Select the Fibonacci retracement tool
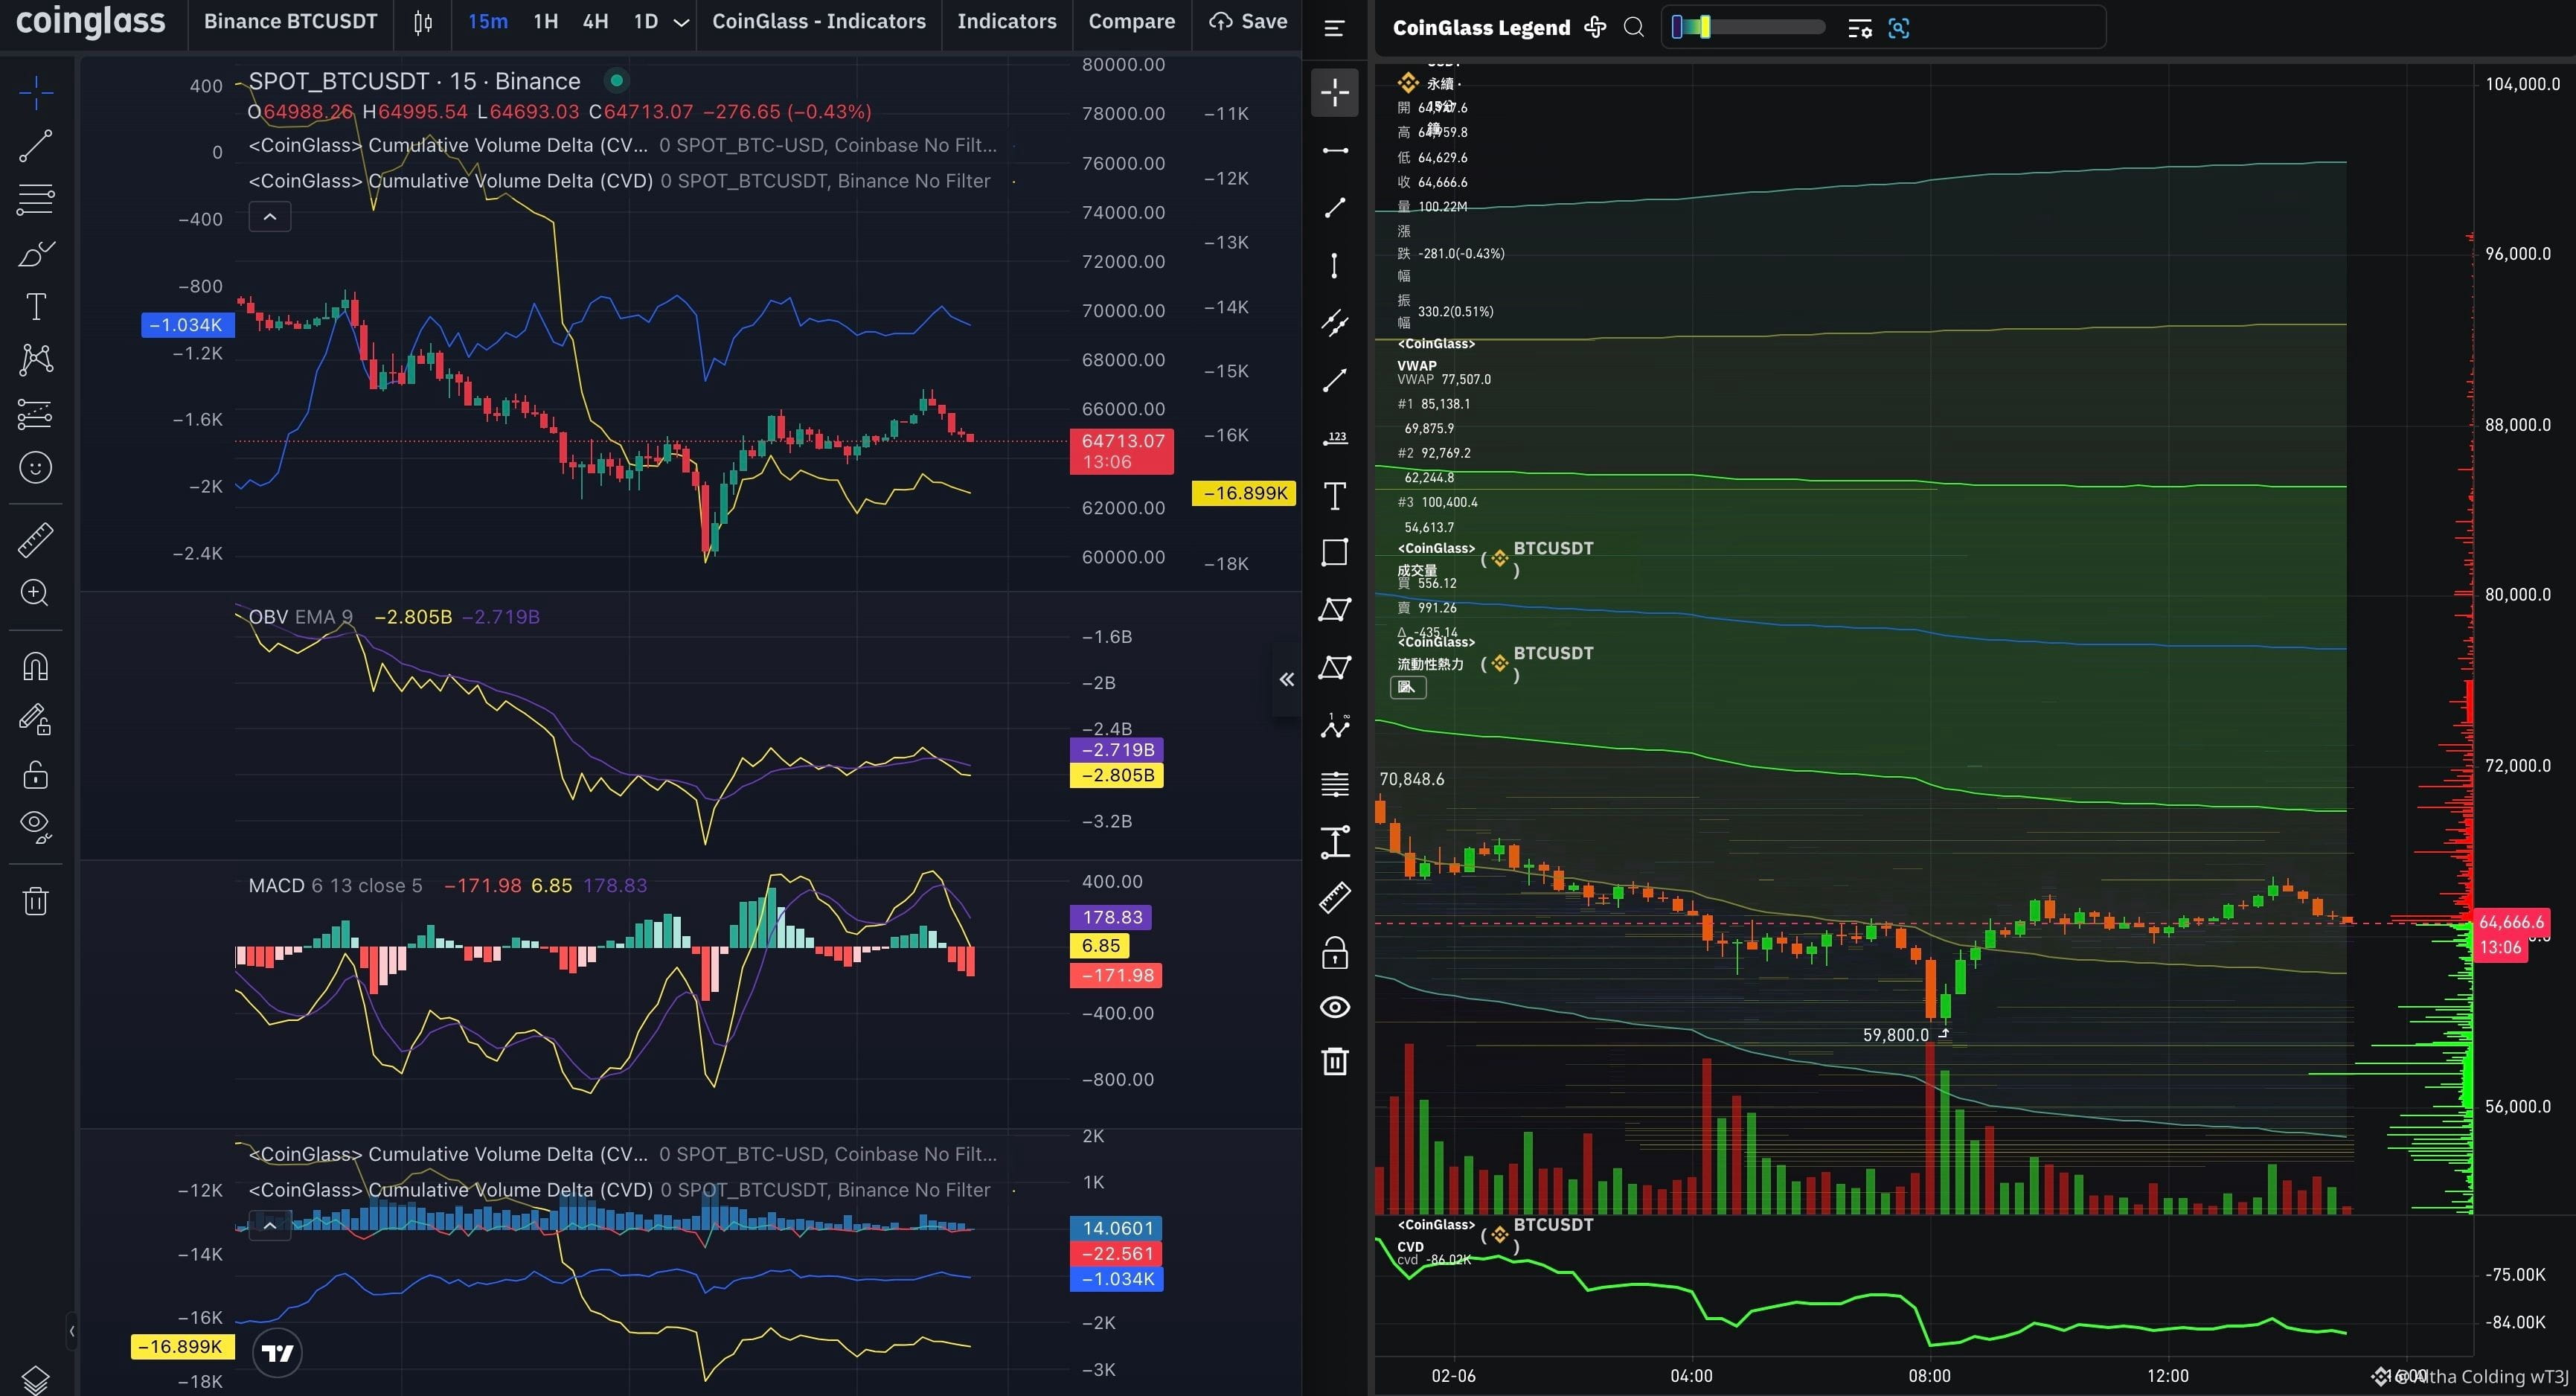 (36, 199)
